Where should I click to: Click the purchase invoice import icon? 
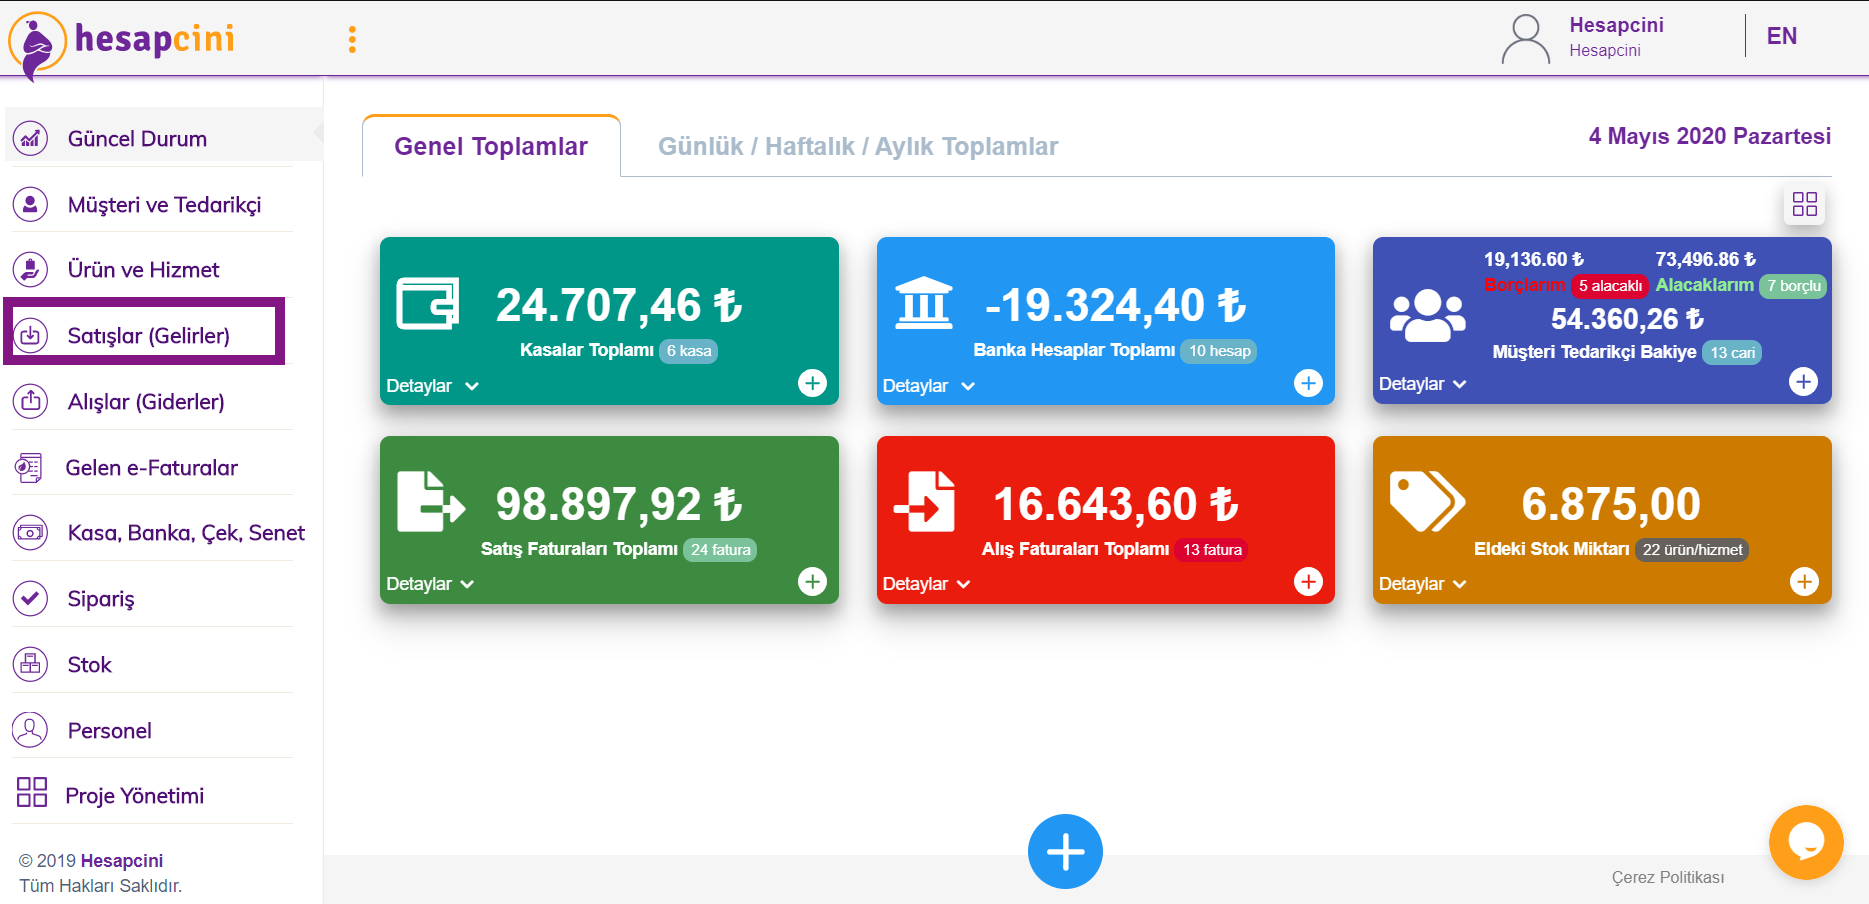[x=924, y=501]
